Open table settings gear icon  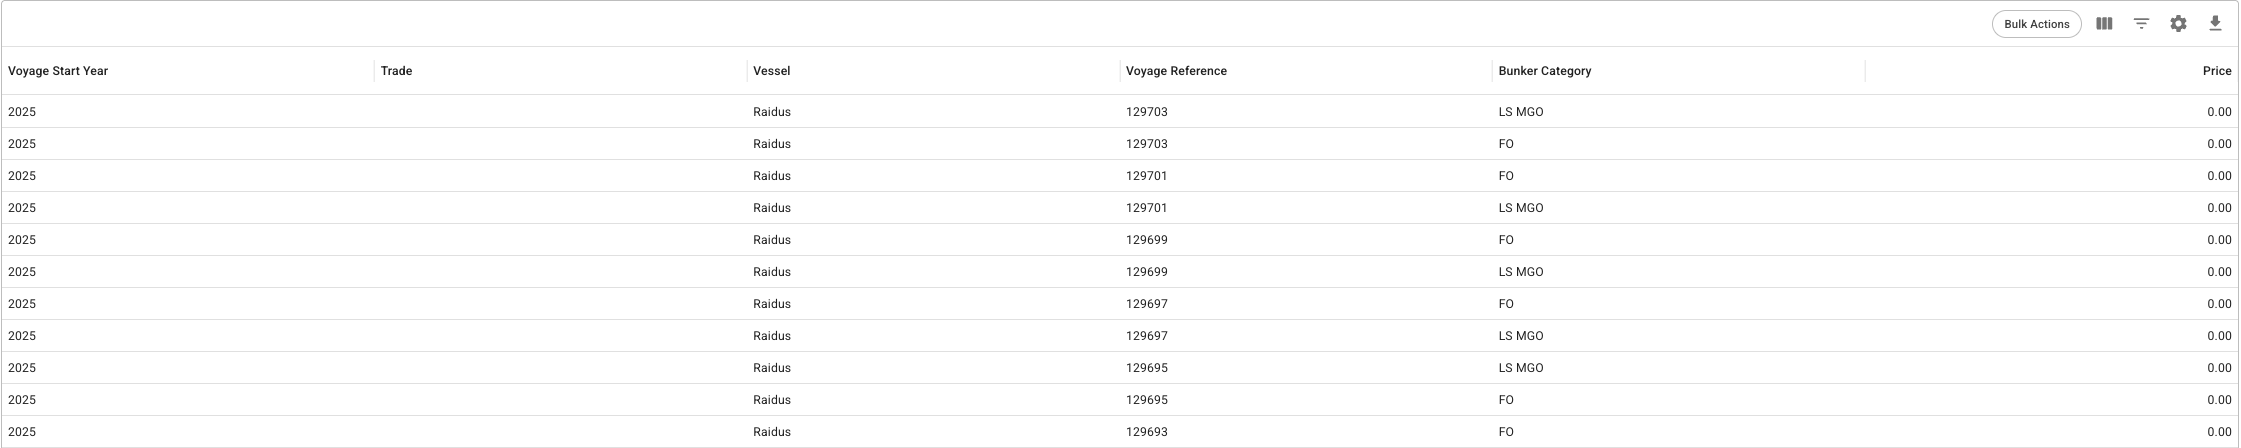(2178, 24)
